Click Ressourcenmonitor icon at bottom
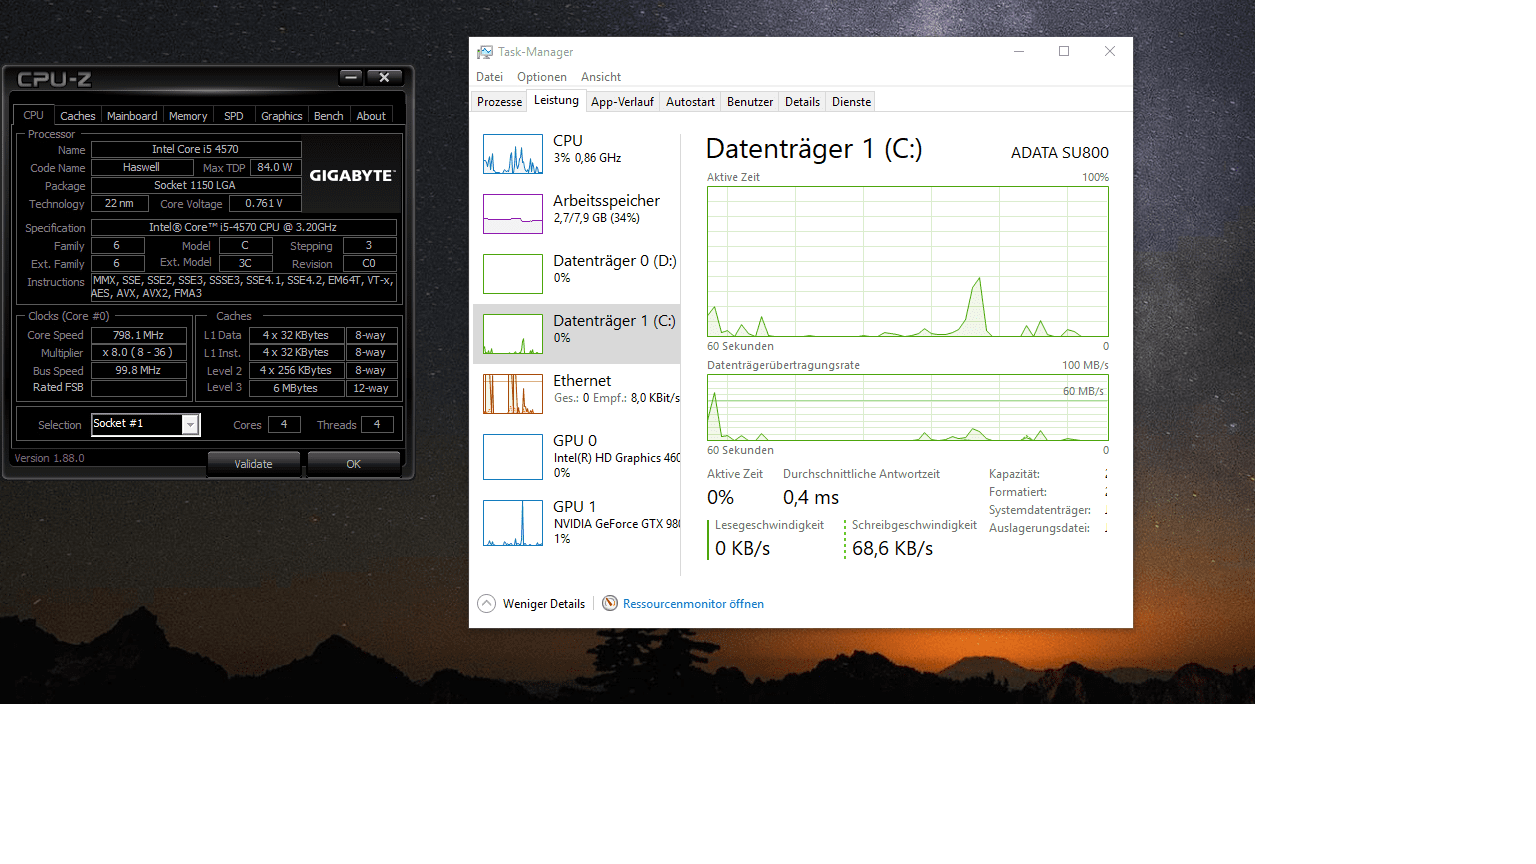 [610, 603]
